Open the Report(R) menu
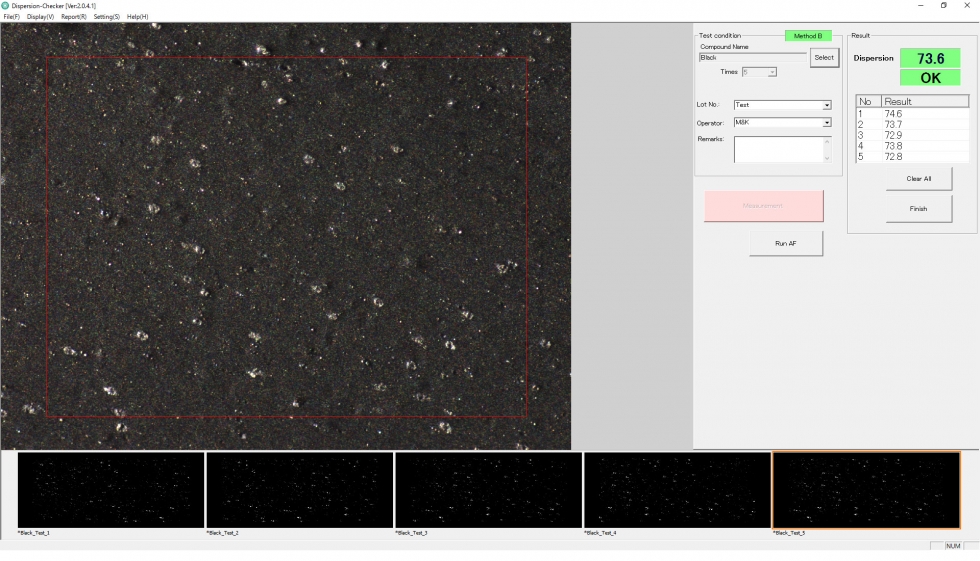The image size is (980, 561). tap(74, 17)
